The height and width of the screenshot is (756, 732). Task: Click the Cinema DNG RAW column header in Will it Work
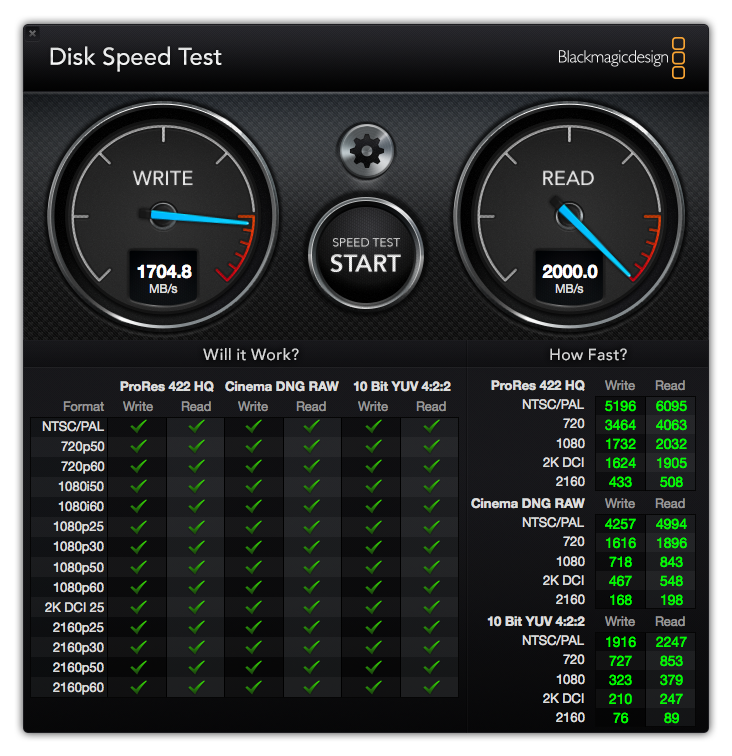(282, 387)
